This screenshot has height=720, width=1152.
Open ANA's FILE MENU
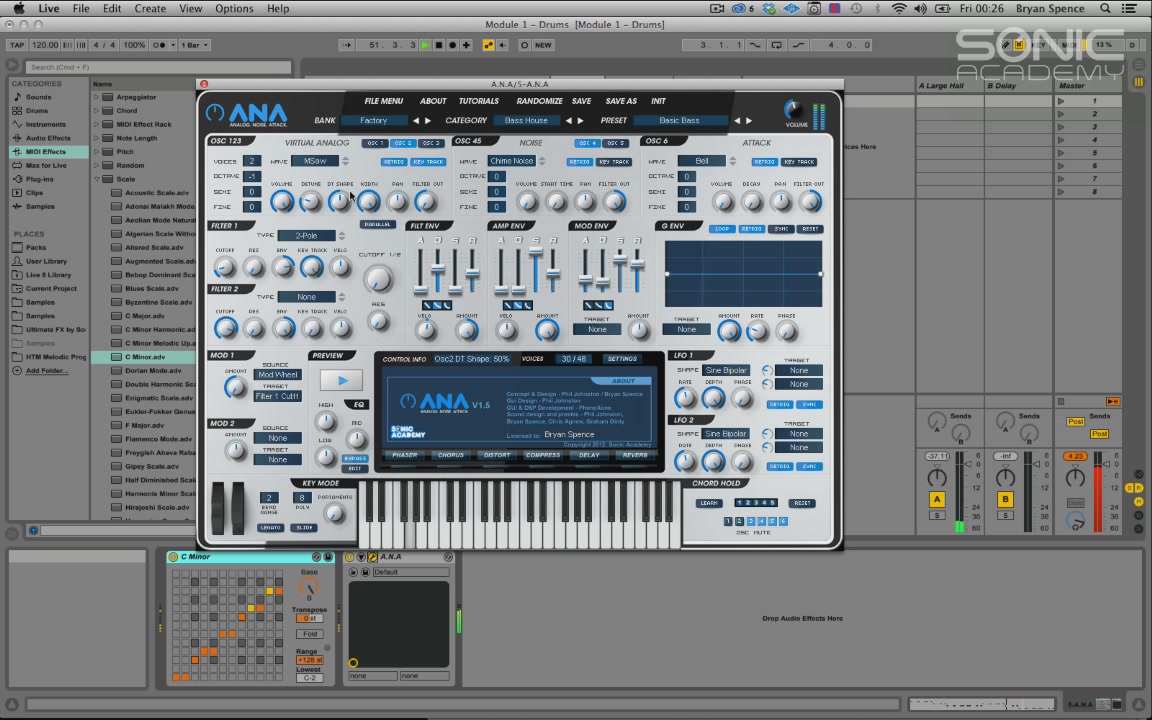(384, 101)
